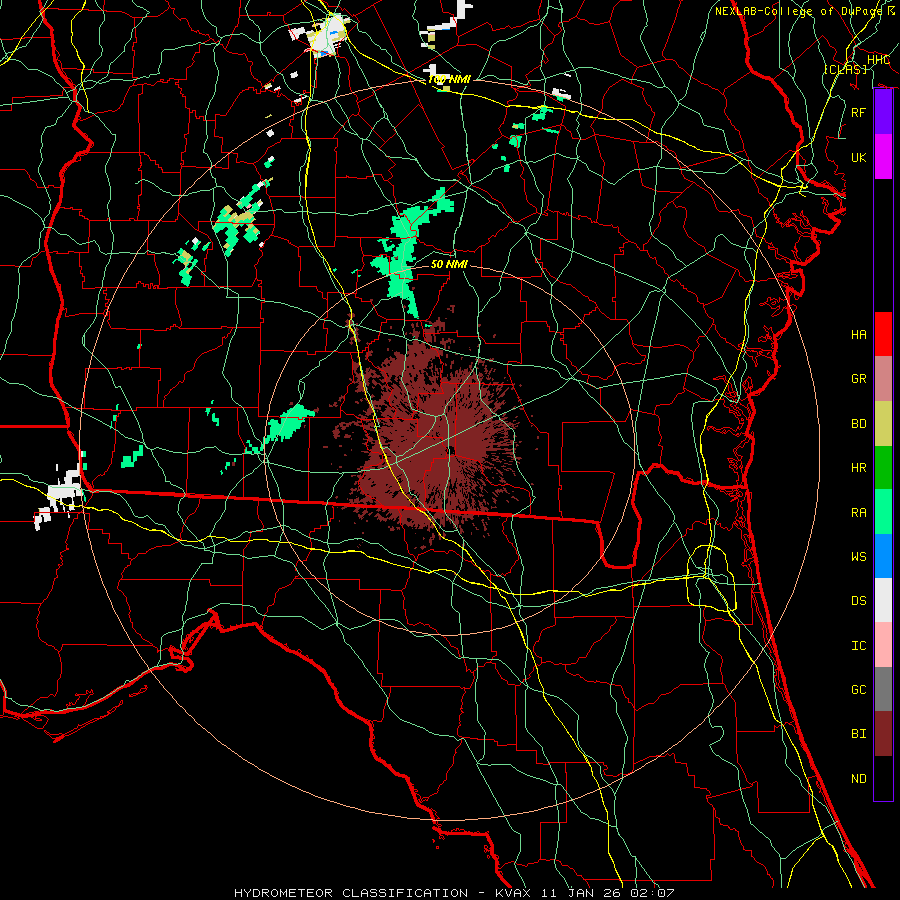Click the RA legend label
The image size is (900, 900).
[859, 512]
